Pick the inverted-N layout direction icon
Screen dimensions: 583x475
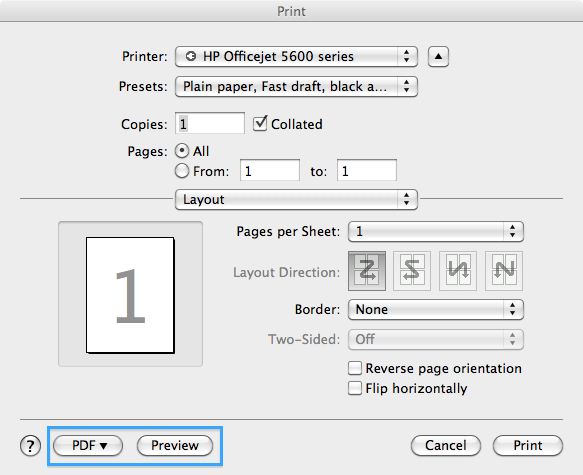pos(458,271)
